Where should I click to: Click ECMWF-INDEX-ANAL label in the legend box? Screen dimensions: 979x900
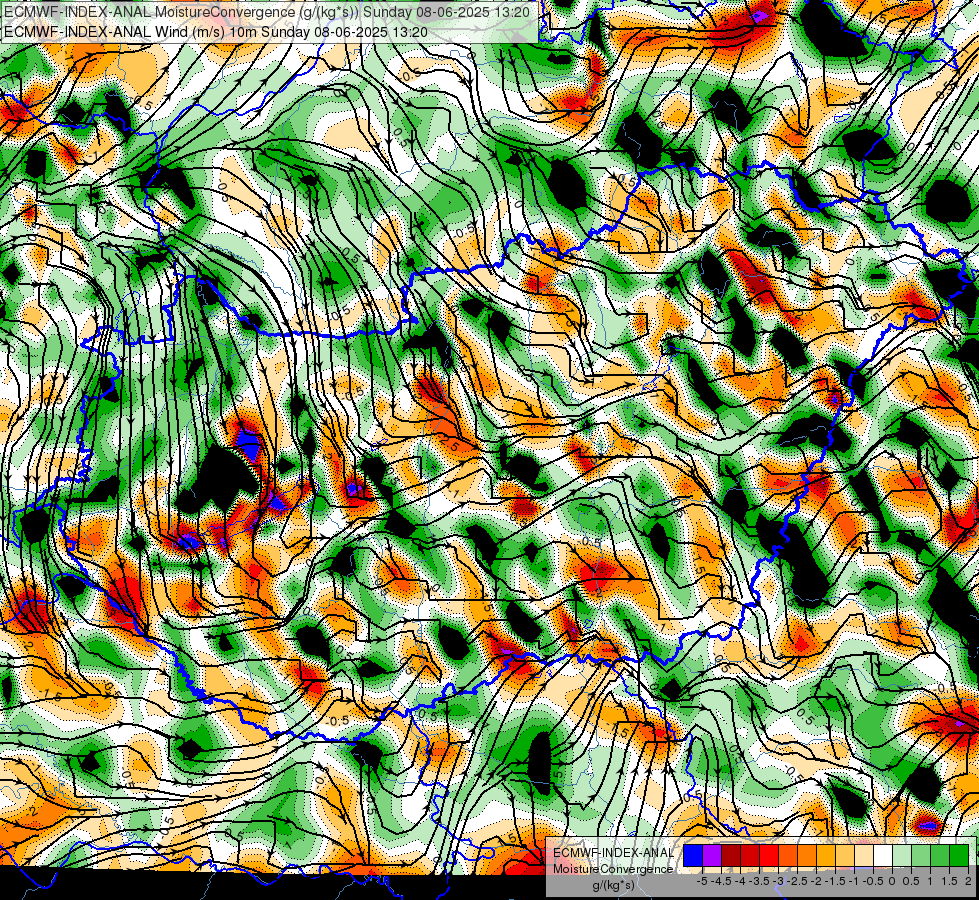pos(613,853)
